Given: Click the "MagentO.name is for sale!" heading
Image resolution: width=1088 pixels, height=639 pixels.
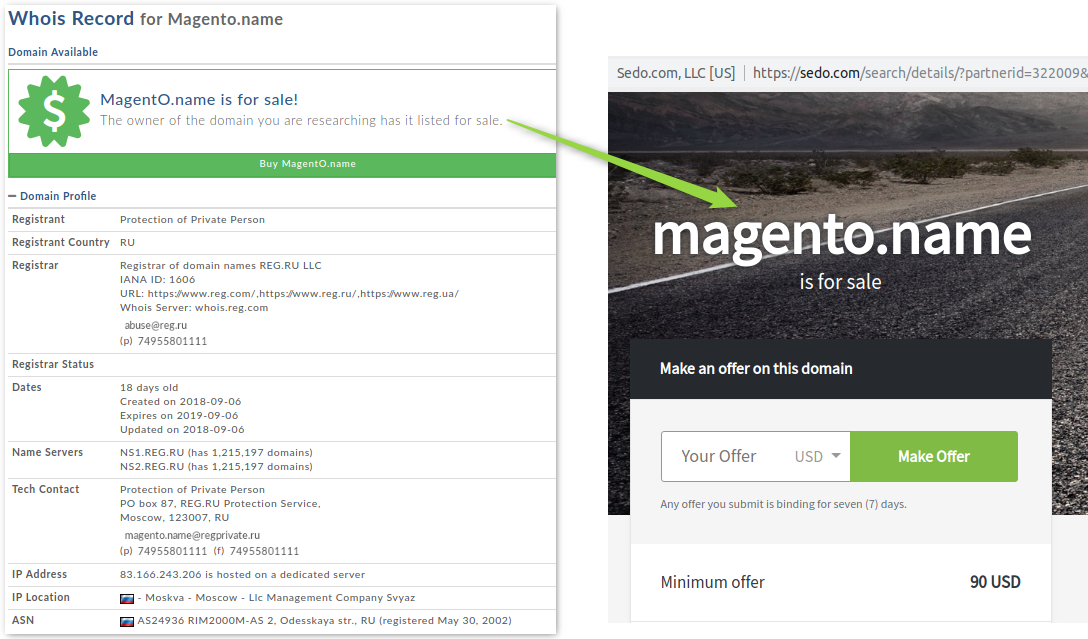Looking at the screenshot, I should click(x=199, y=99).
